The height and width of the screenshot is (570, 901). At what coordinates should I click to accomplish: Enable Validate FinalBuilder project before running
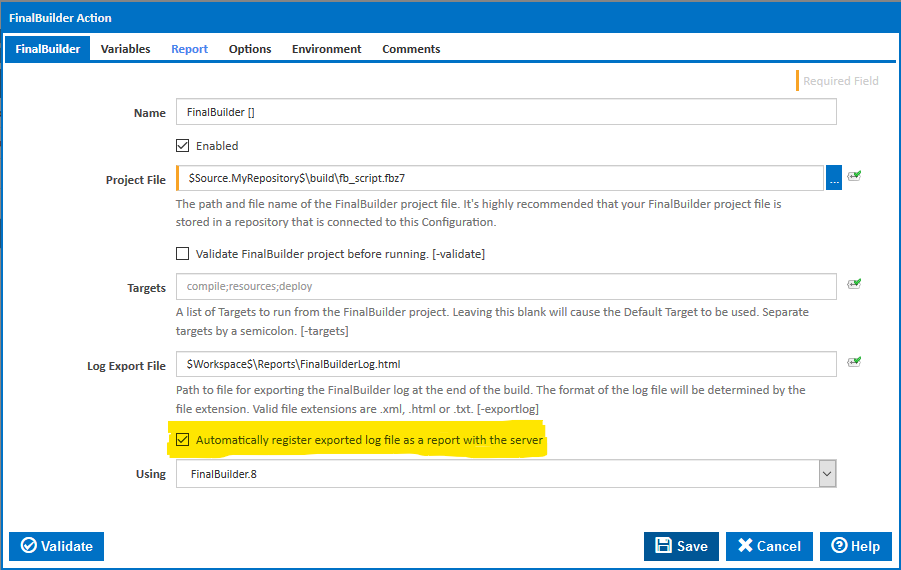point(183,254)
